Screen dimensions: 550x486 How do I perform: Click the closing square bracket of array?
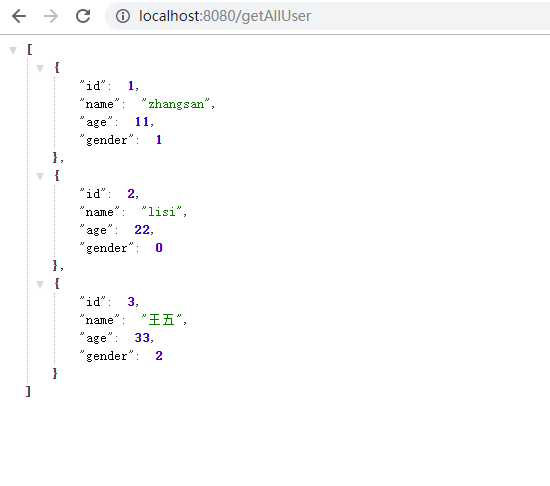tap(28, 391)
